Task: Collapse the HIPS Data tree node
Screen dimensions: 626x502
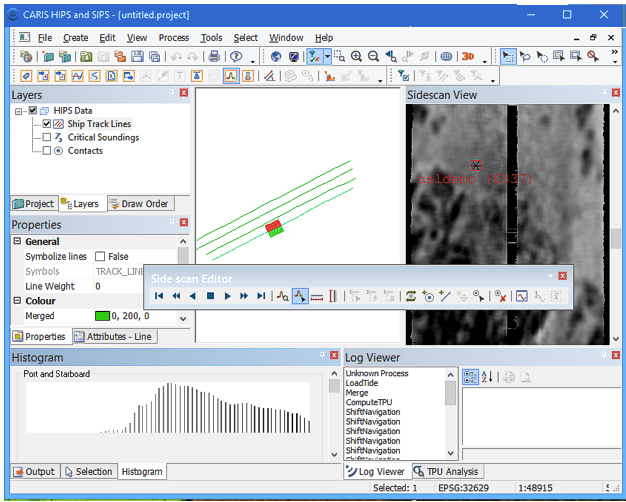Action: [21, 111]
